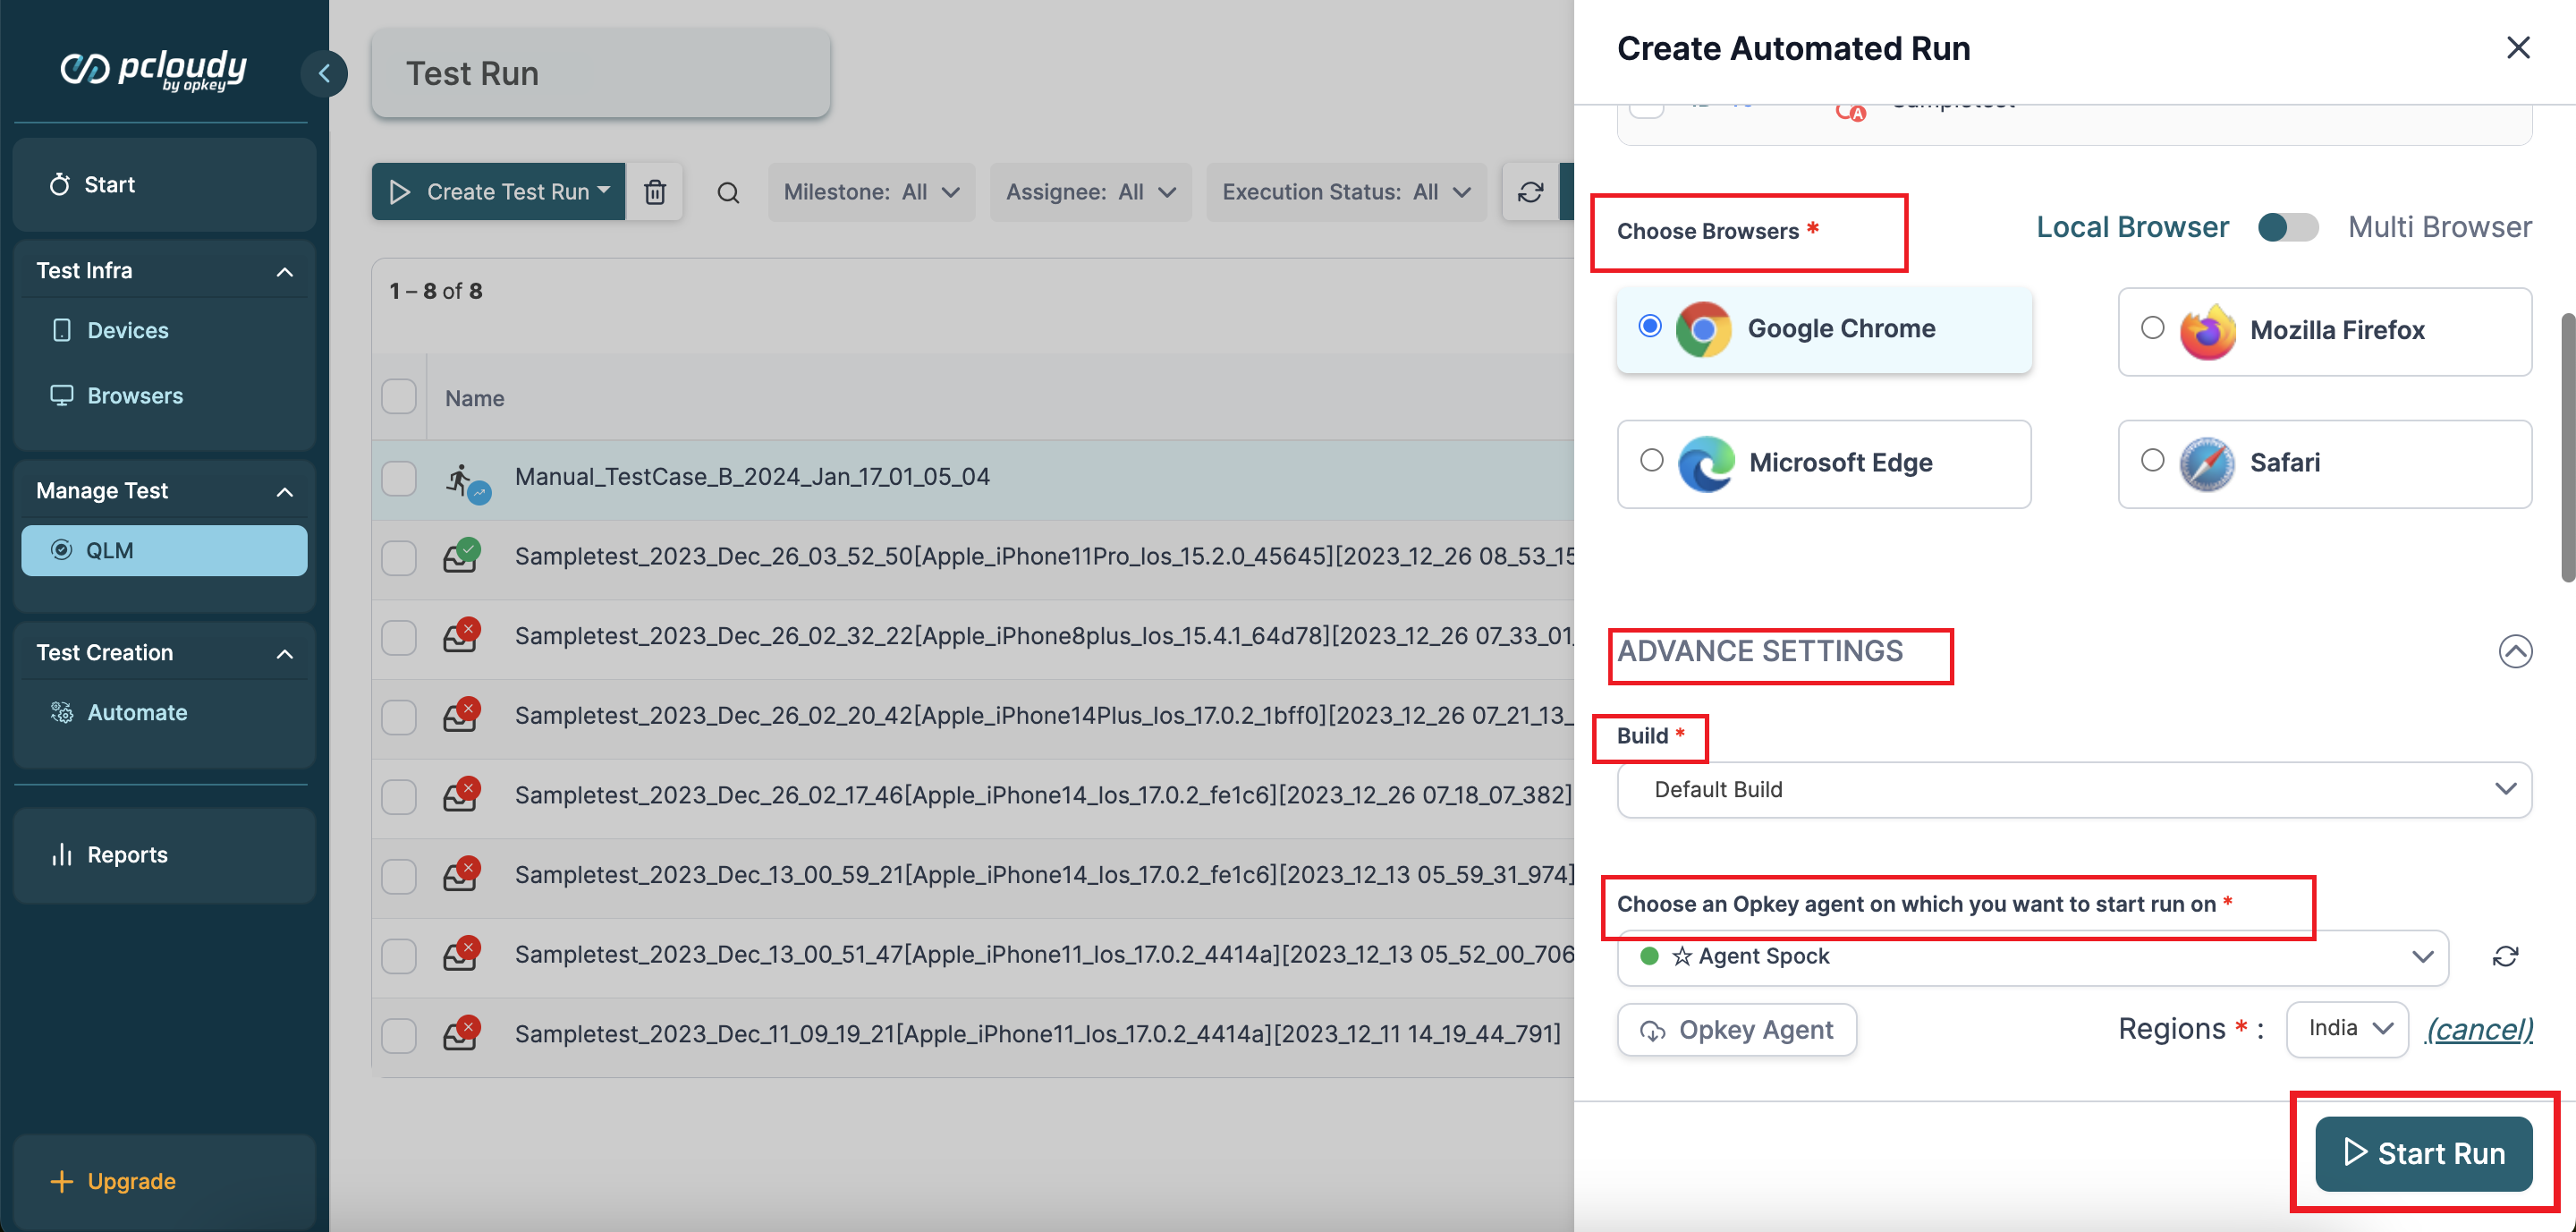Open the Agent Spock agent dropdown

coord(2032,957)
